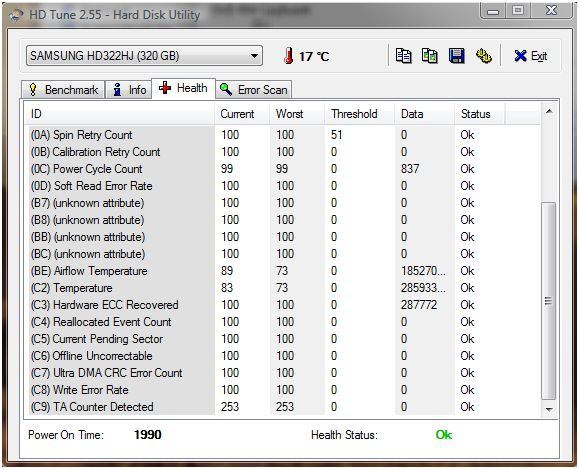This screenshot has width=579, height=469.
Task: Maximize the HD Tune window
Action: point(518,10)
